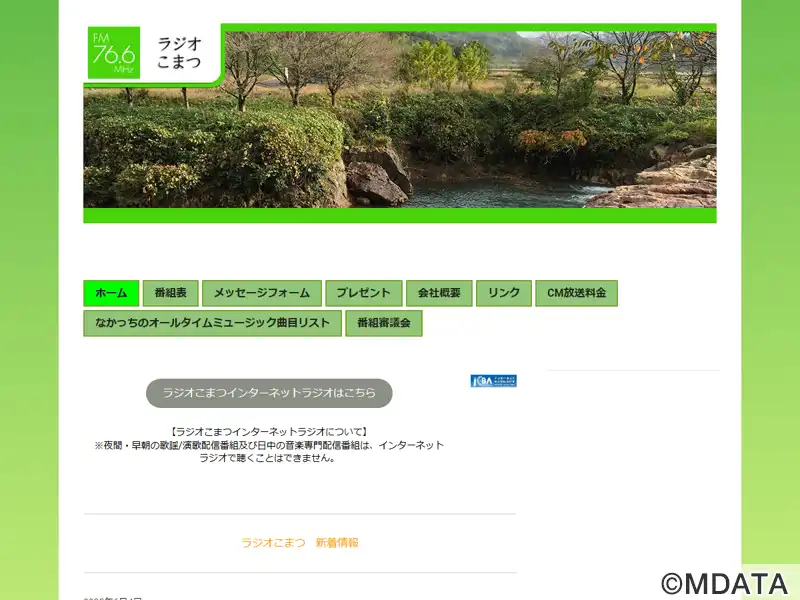Click the ラジオこまつ 新着情報 heading
Screen dimensions: 800x600
coord(300,543)
